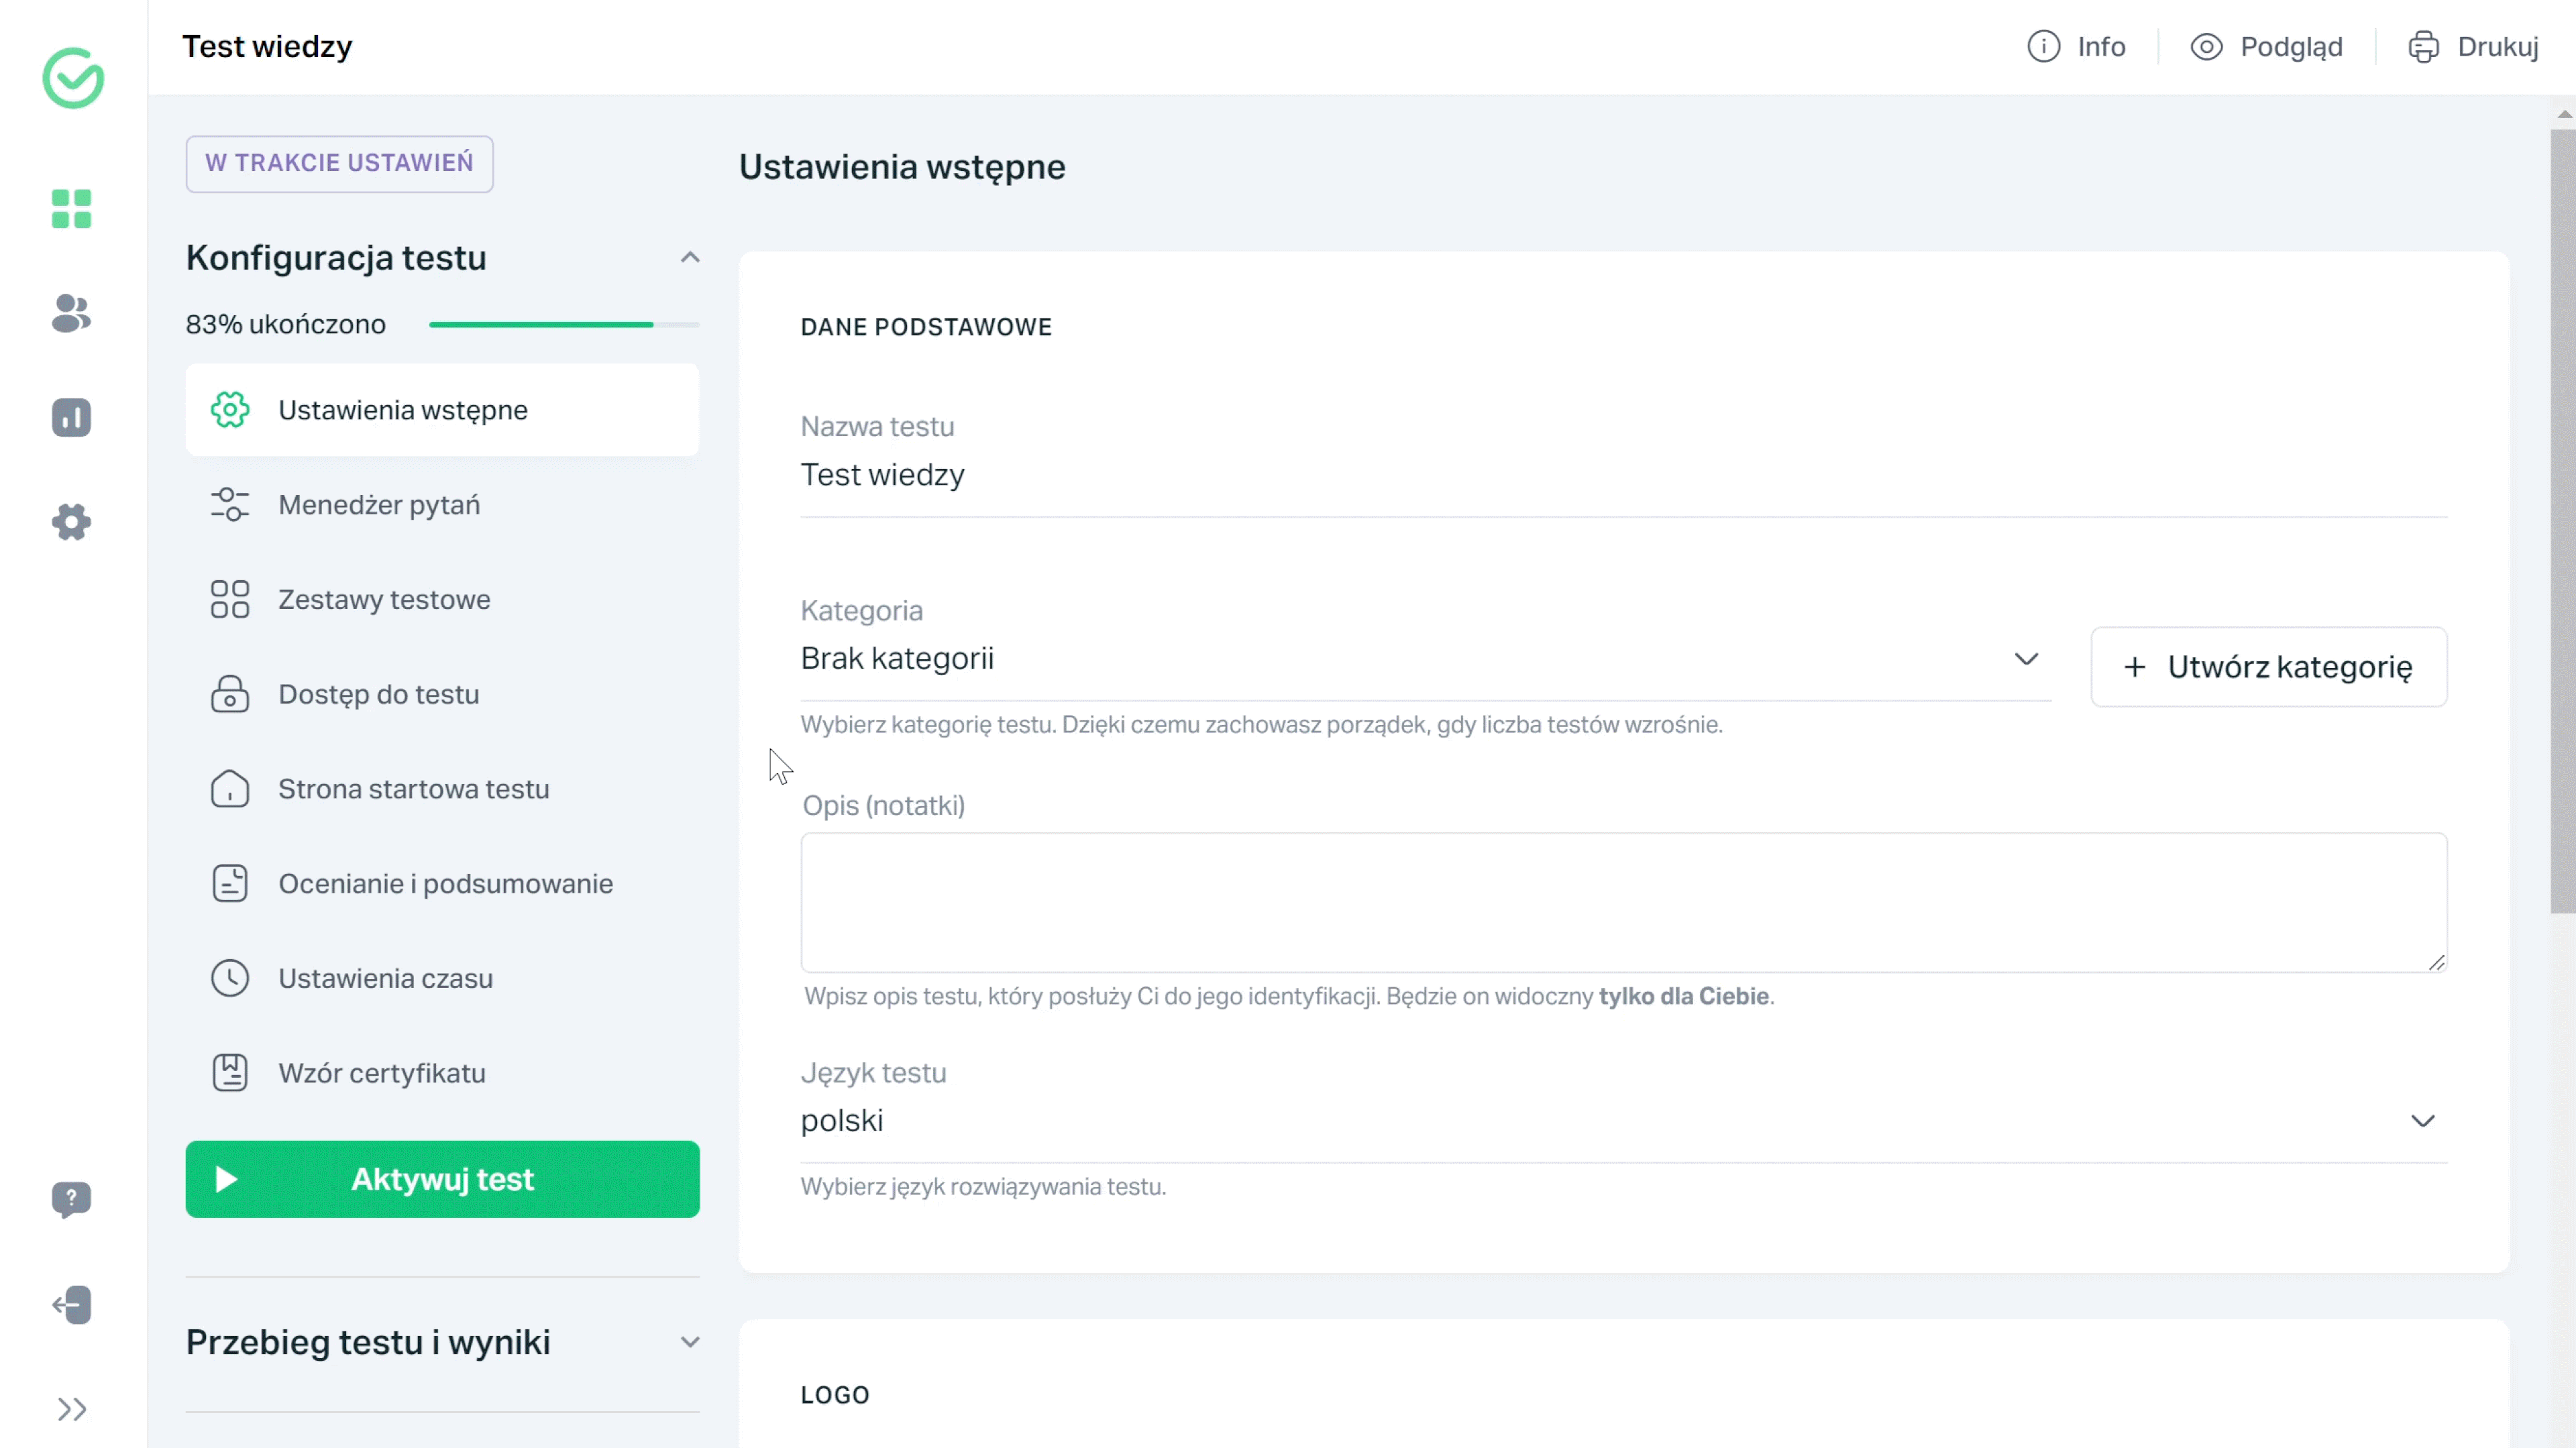
Task: Click the exit/back arrow icon
Action: (72, 1304)
